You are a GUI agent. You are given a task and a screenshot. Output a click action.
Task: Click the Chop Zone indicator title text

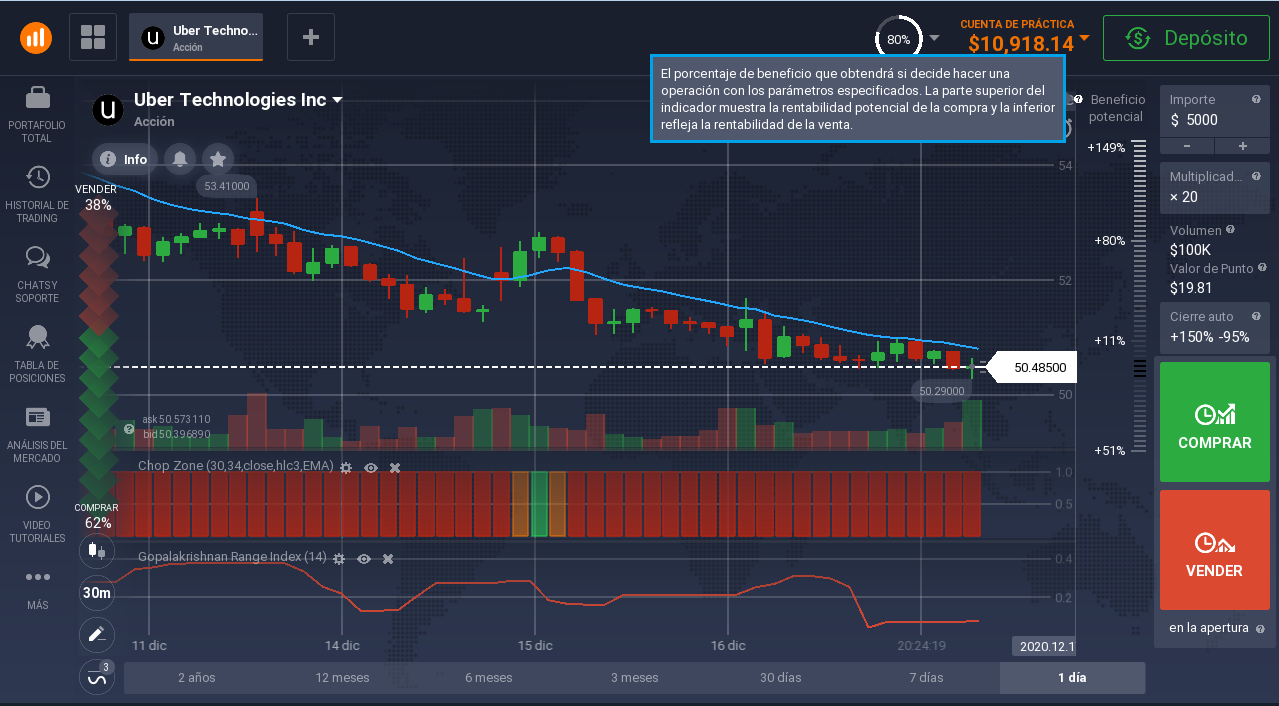[x=235, y=466]
